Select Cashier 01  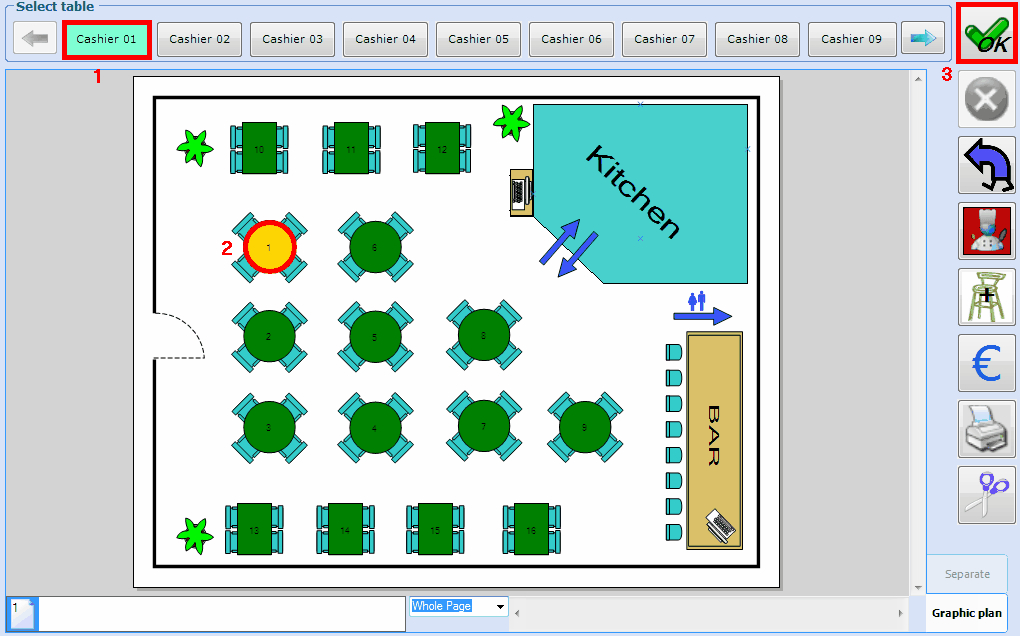107,39
